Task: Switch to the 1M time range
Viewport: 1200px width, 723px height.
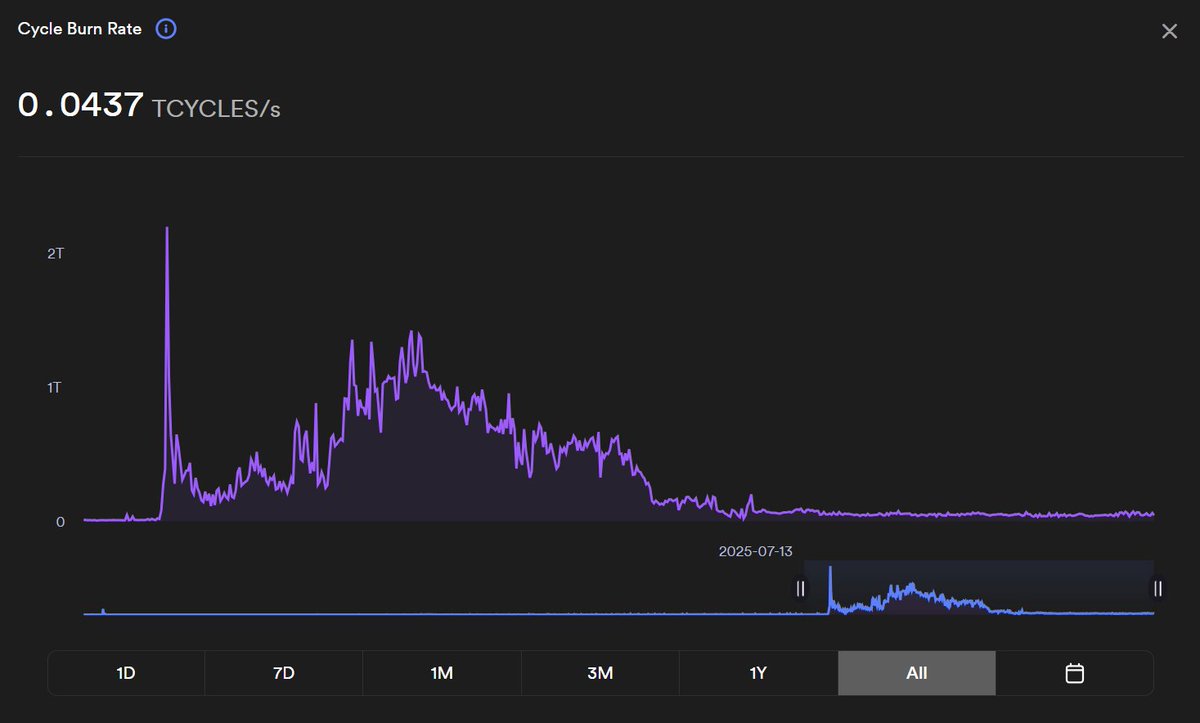Action: click(x=442, y=673)
